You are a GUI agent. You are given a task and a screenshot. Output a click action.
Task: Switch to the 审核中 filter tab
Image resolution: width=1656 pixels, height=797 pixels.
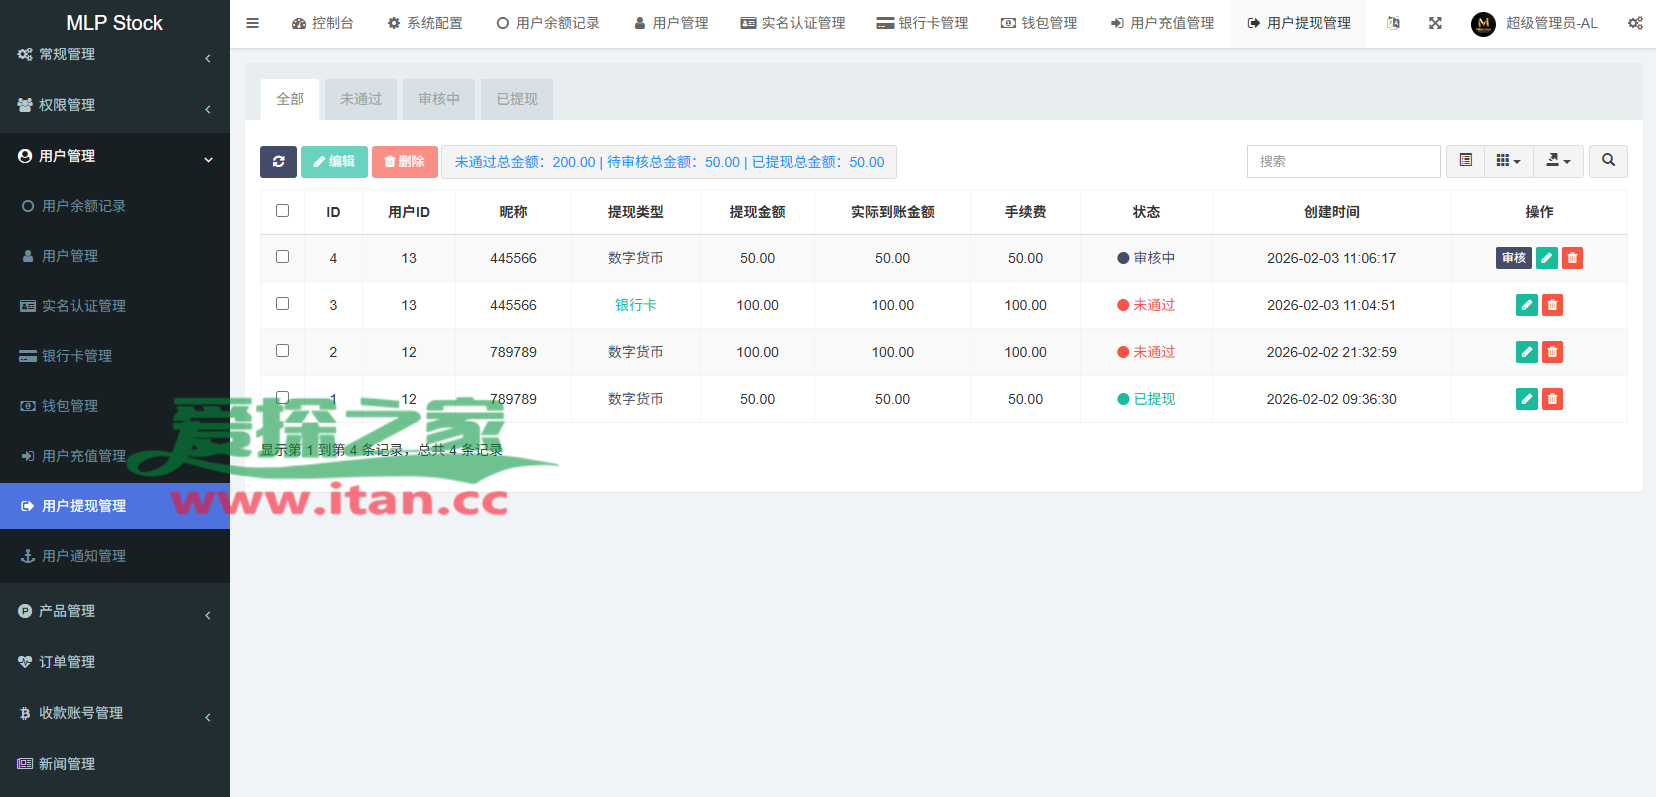(439, 99)
